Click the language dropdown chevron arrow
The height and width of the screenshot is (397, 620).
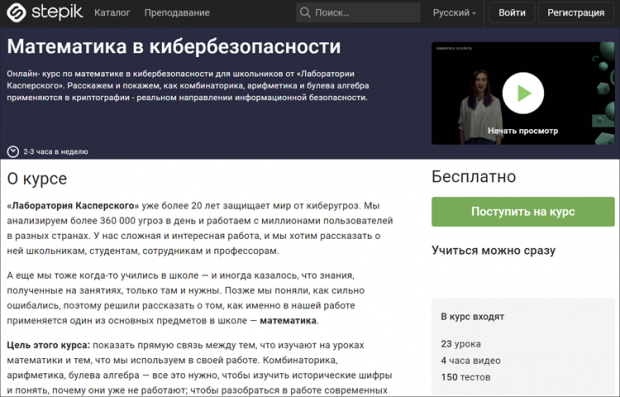click(474, 13)
